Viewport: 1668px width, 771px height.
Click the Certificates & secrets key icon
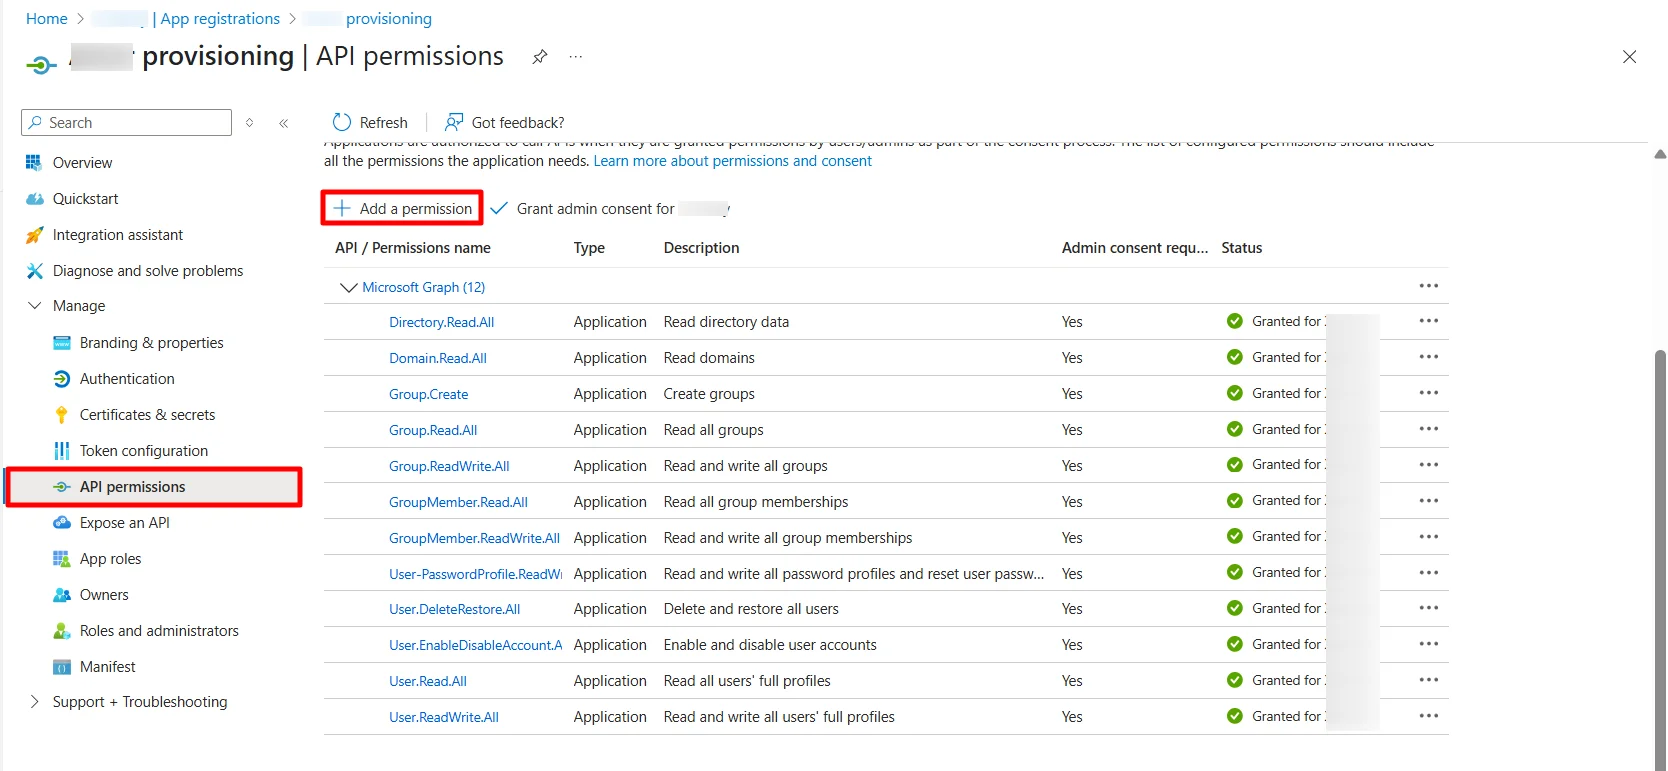62,415
